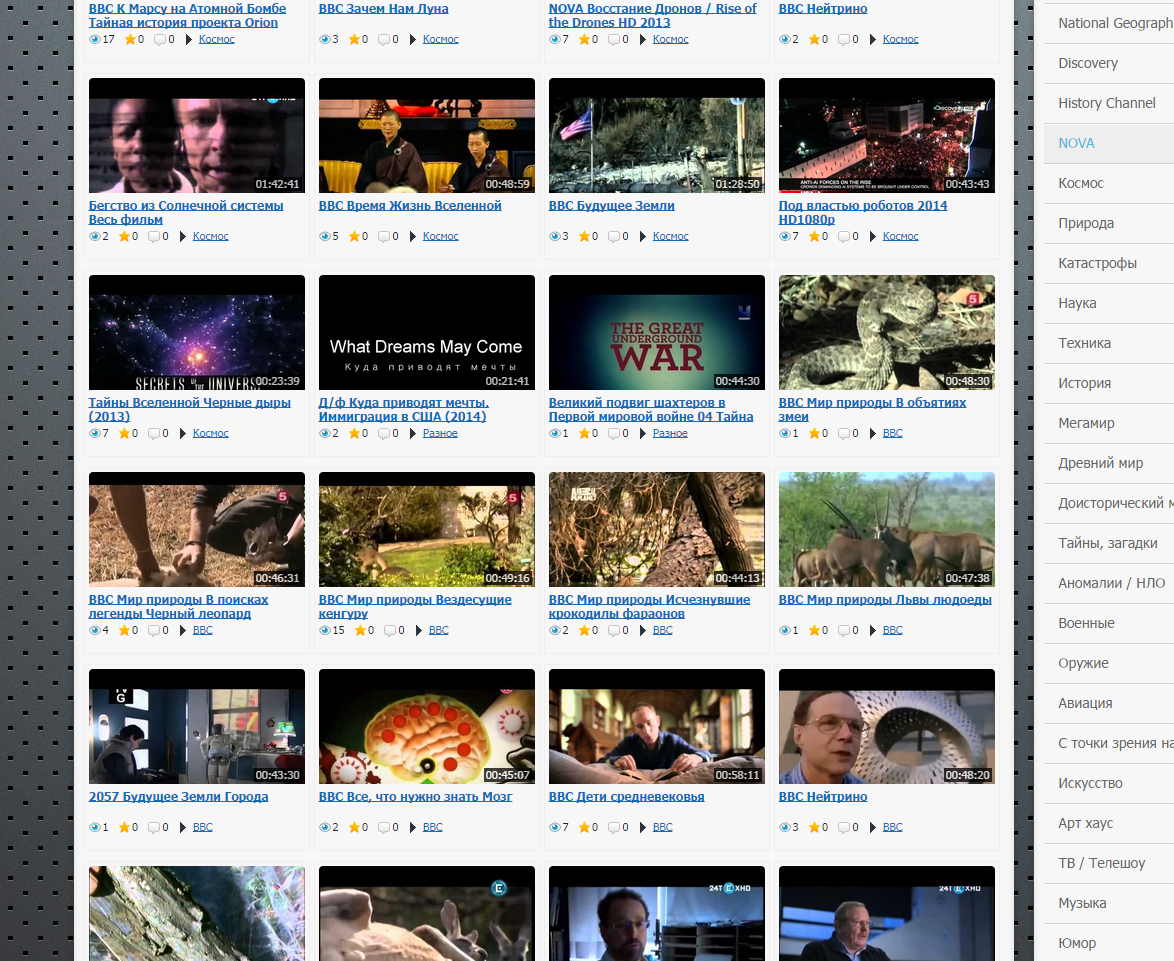The image size is (1174, 961).
Task: Click the star icon under 'BBC Нейтрино' bottom row
Action: pos(814,827)
